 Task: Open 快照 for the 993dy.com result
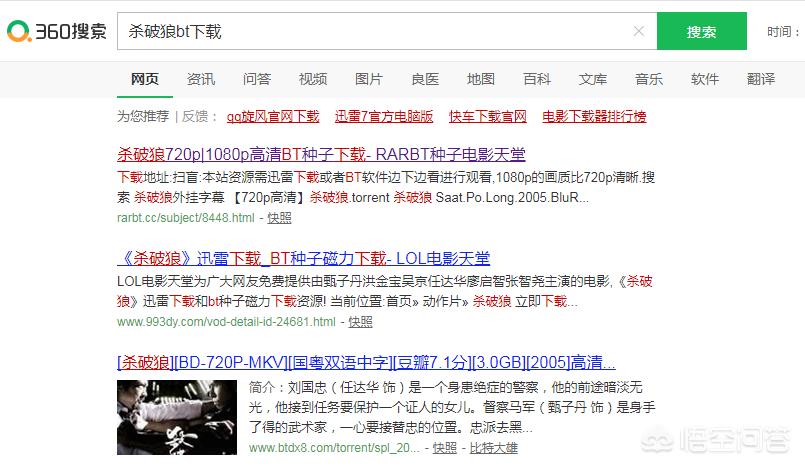point(360,322)
